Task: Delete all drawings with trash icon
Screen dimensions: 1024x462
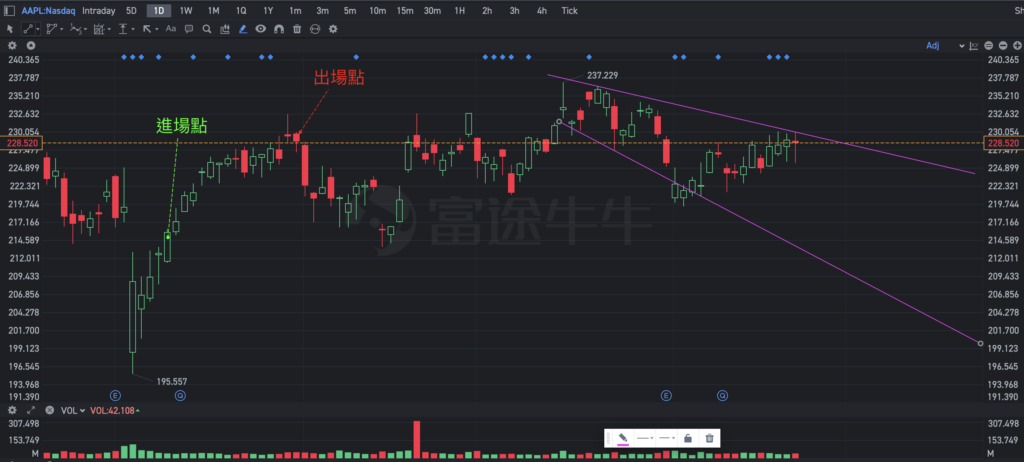Action: [297, 29]
